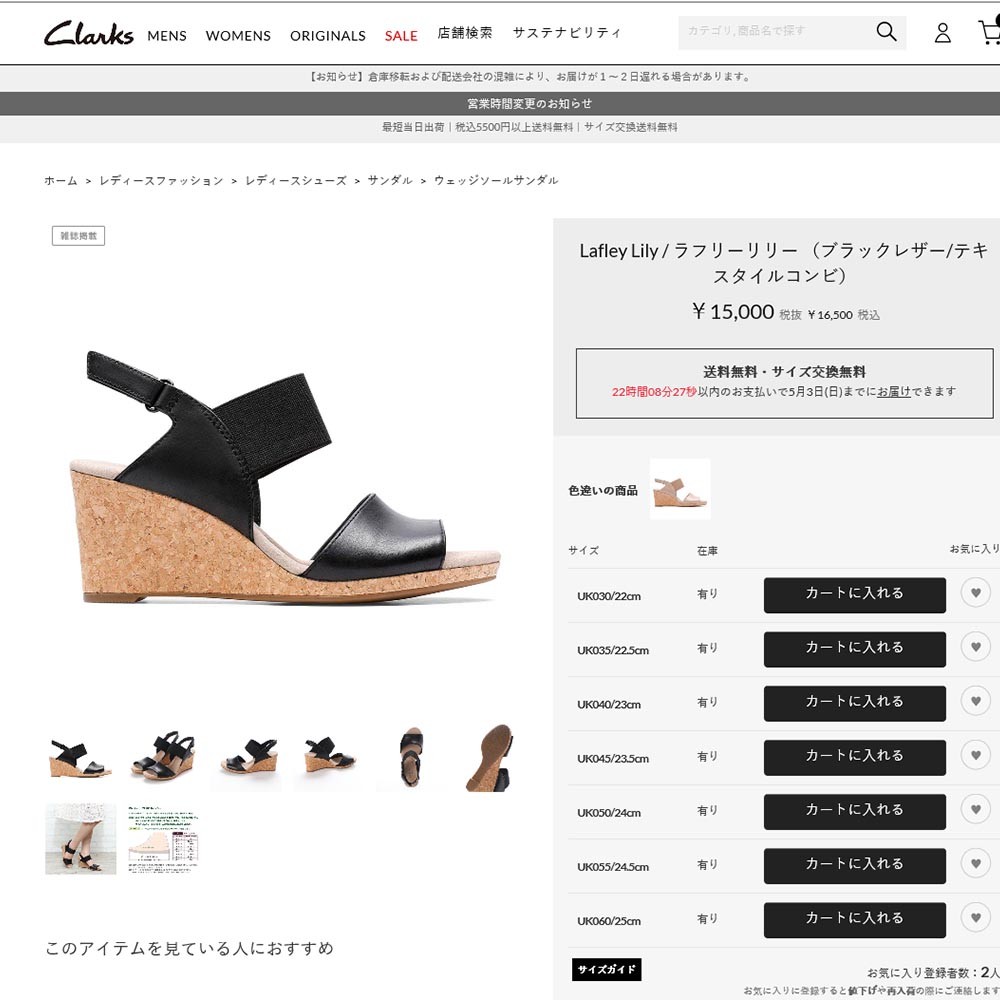View the shoe sole thumbnail image
1000x1000 pixels.
(x=489, y=758)
